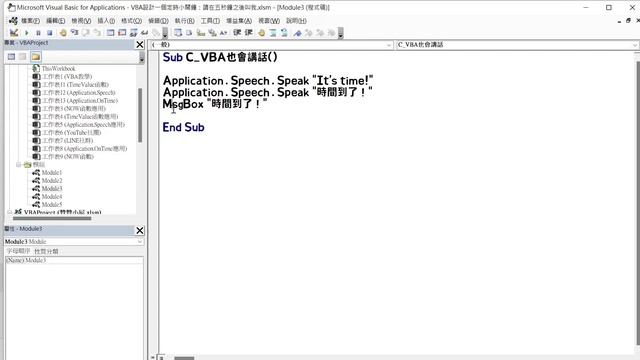This screenshot has height=360, width=640.
Task: Click the Uncomment Block icon
Action: (284, 33)
